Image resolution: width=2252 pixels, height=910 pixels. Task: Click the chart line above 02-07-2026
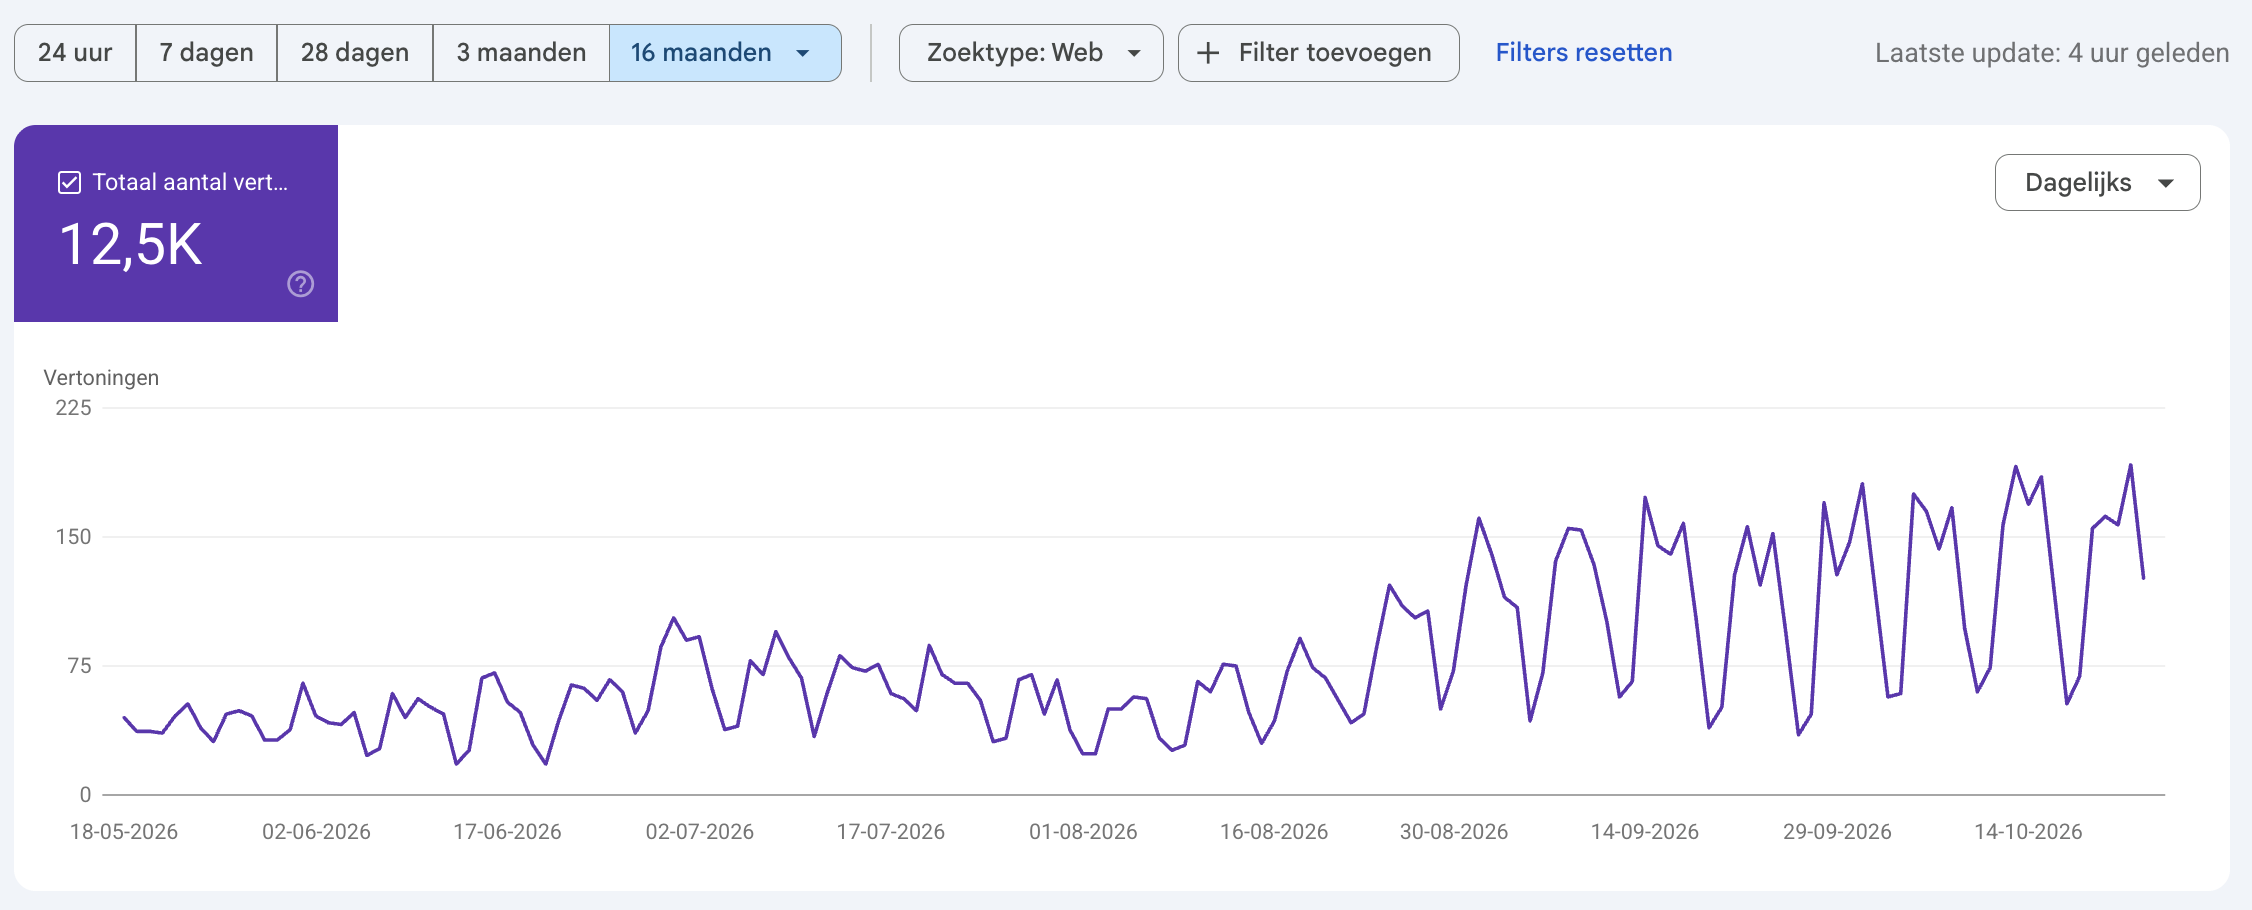[699, 637]
